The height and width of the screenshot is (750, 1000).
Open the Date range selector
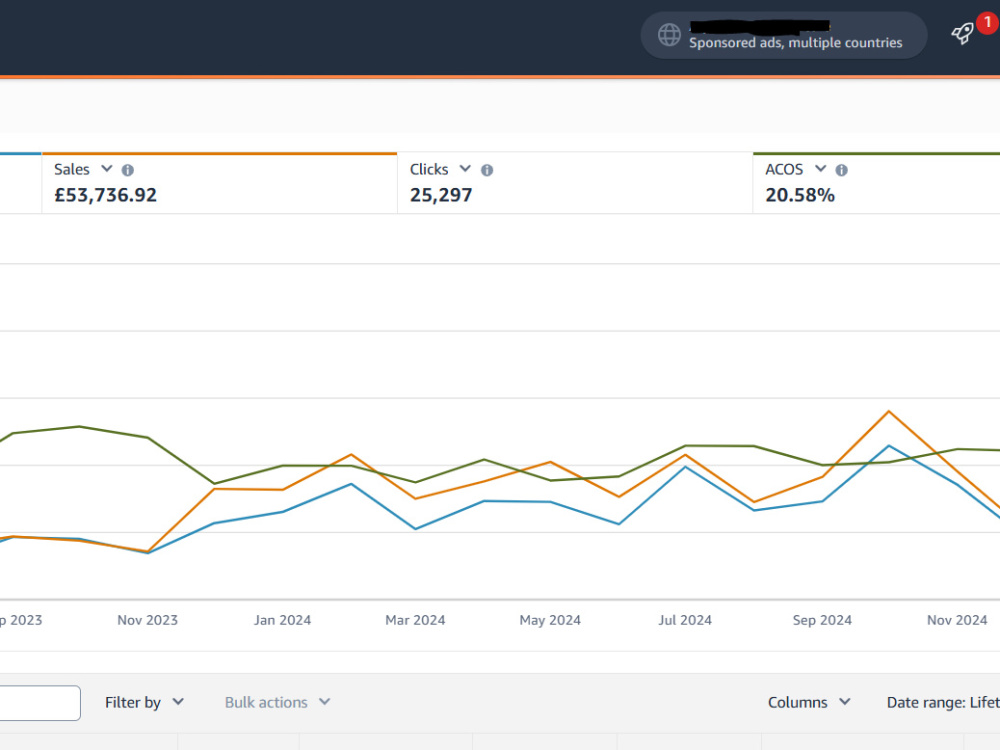pyautogui.click(x=943, y=702)
